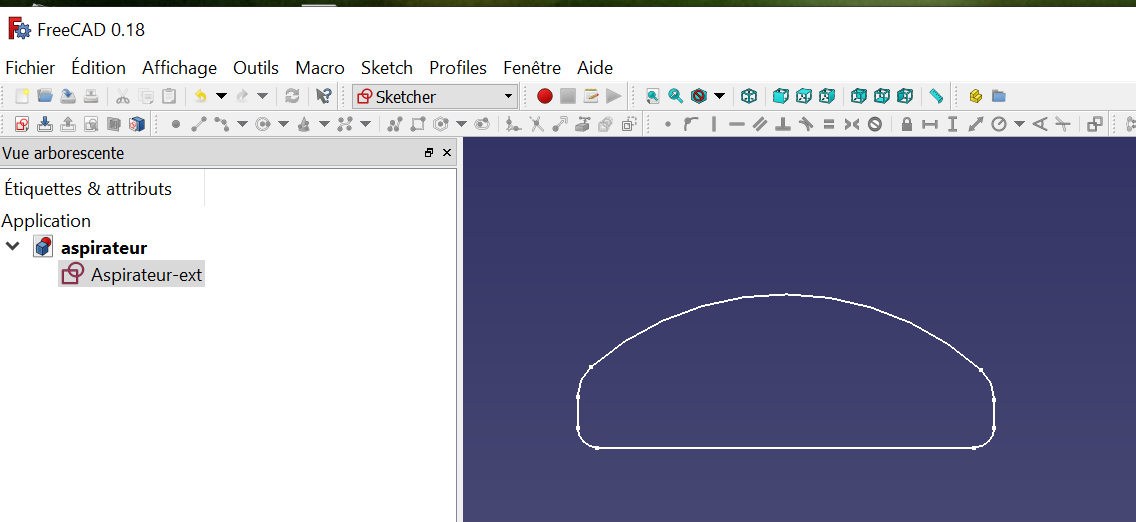
Task: Toggle construction geometry mode
Action: pos(630,125)
